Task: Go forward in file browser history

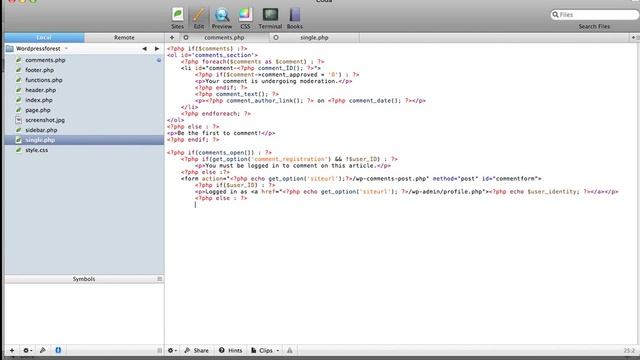Action: point(157,49)
